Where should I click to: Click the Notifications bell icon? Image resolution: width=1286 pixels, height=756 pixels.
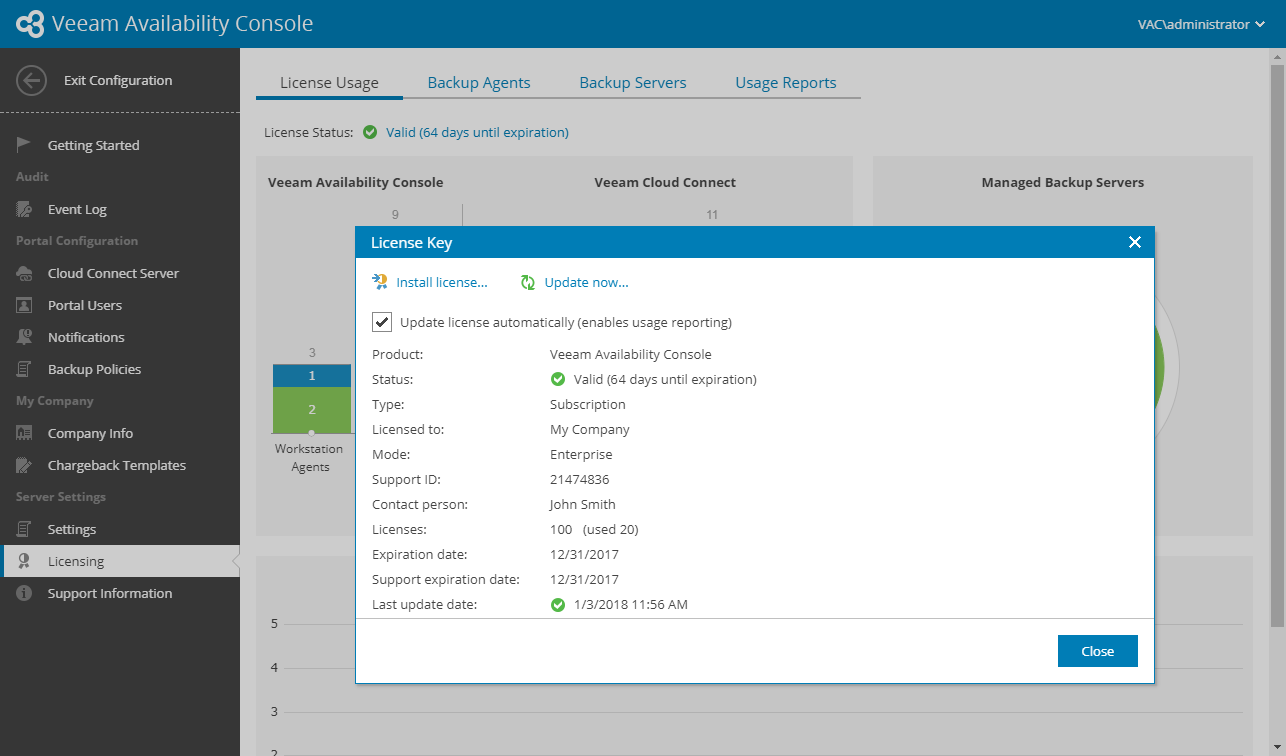24,337
